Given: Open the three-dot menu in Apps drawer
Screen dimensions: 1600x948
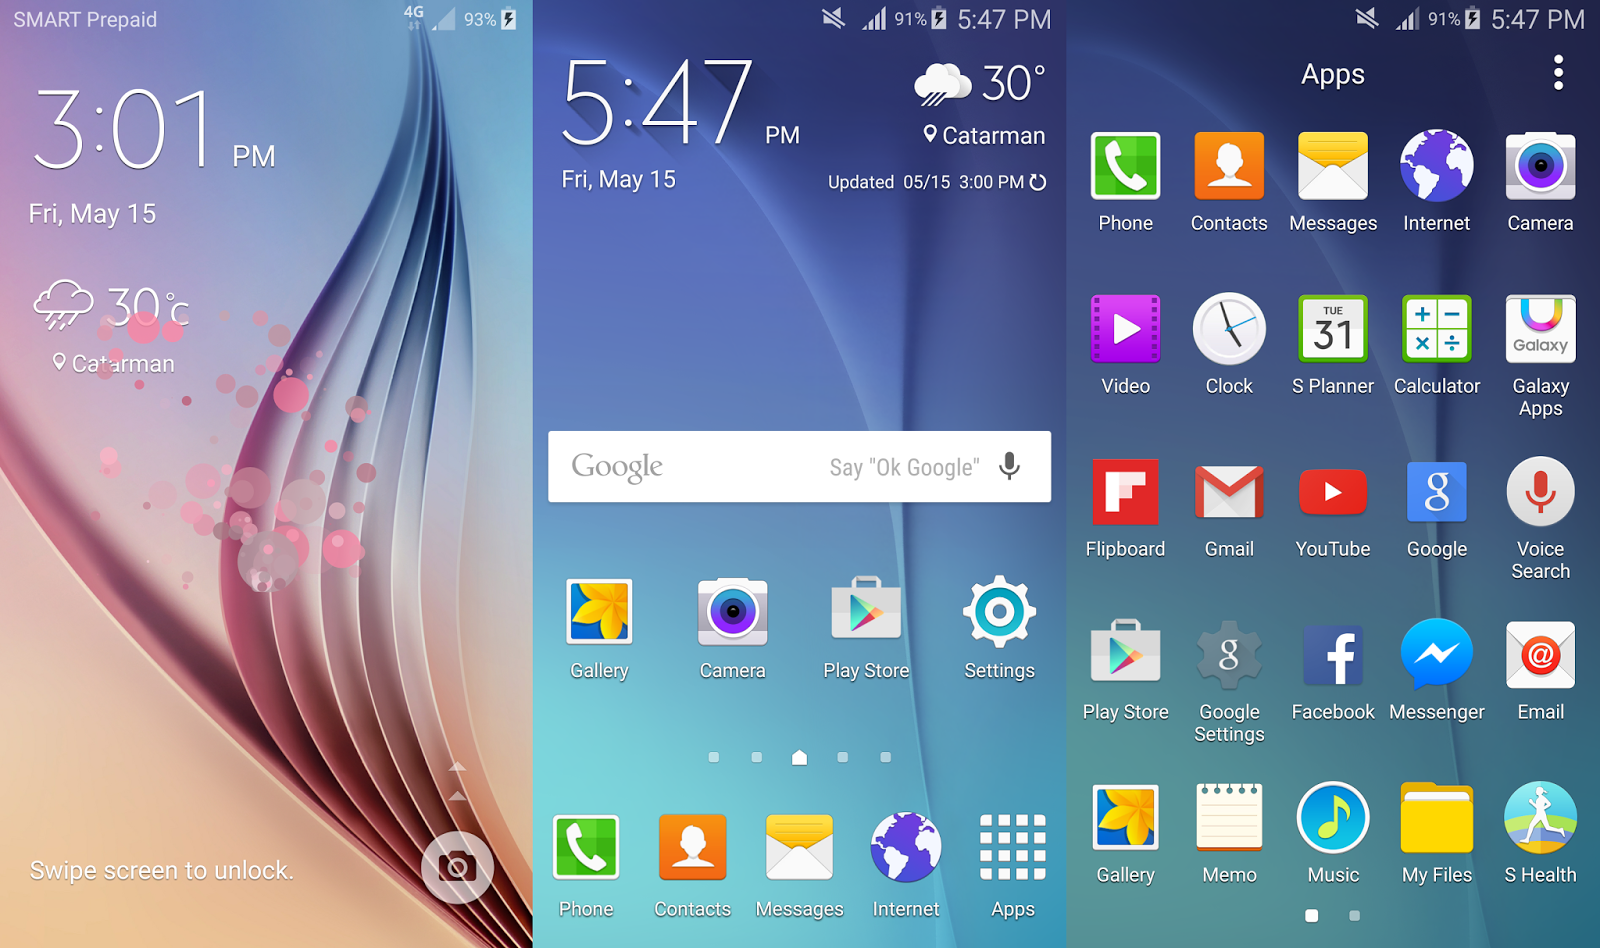Looking at the screenshot, I should [1558, 73].
